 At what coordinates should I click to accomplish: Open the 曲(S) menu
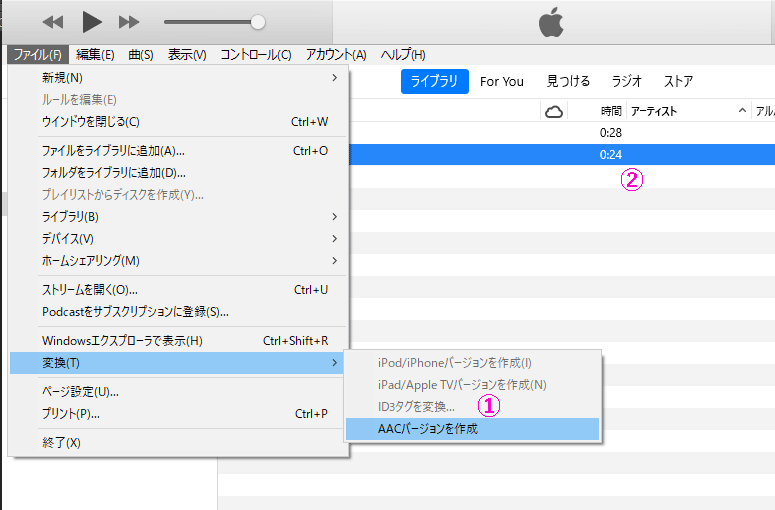pyautogui.click(x=141, y=54)
